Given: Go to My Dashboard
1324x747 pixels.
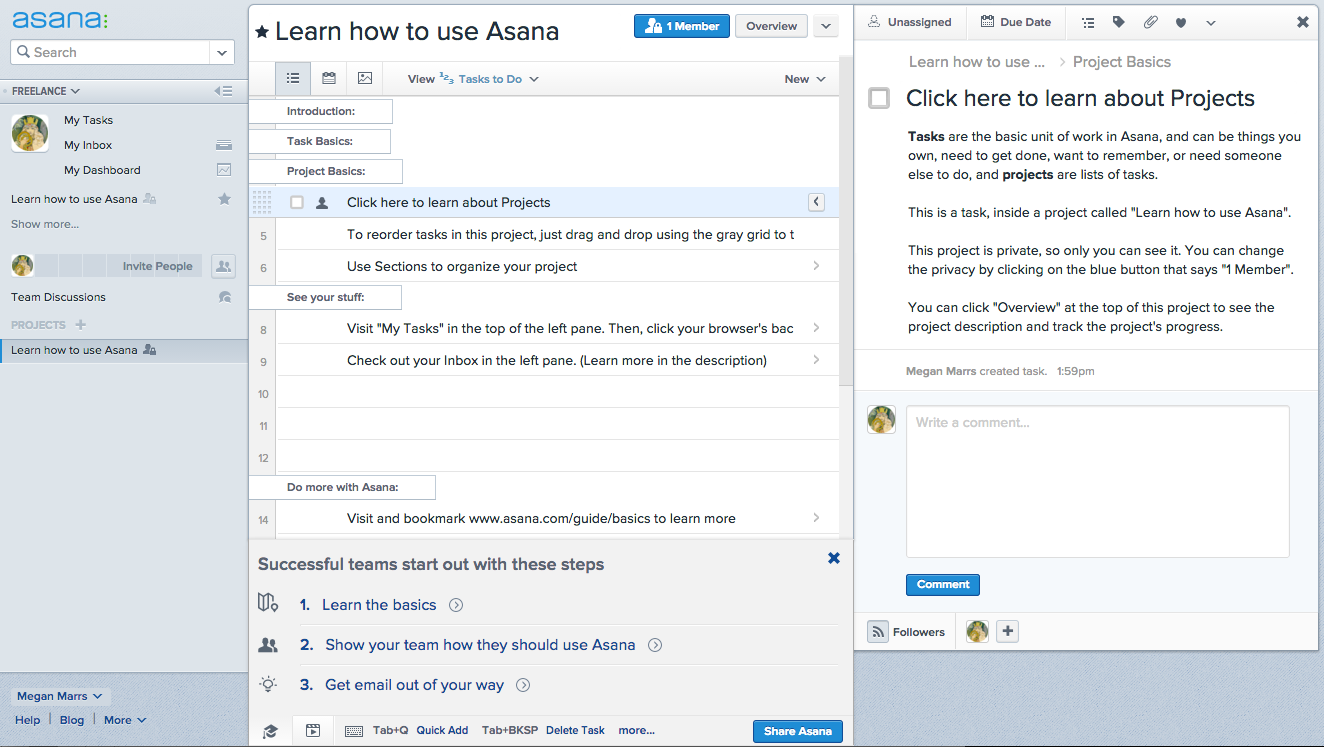Looking at the screenshot, I should point(102,170).
